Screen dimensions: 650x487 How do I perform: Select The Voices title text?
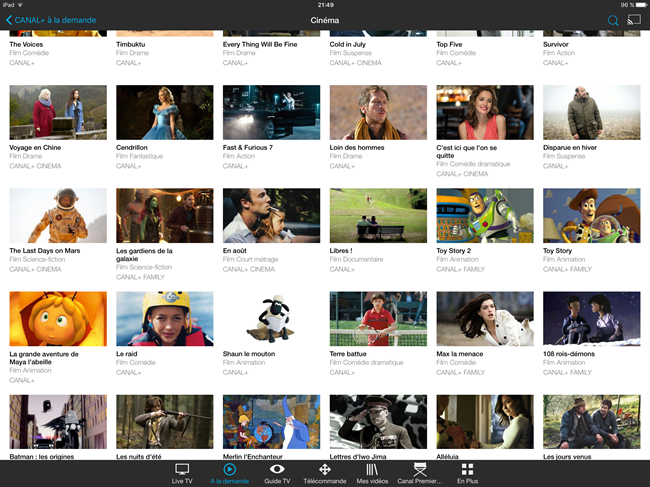click(x=26, y=44)
